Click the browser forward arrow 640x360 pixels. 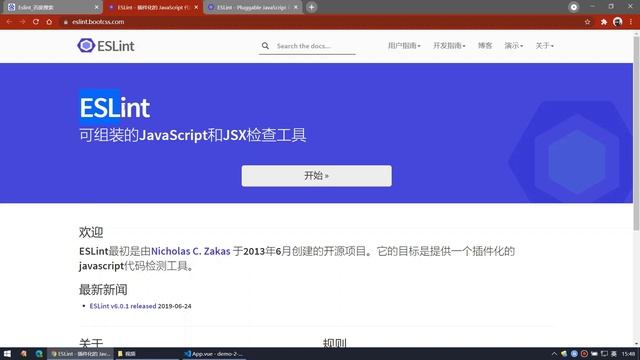[22, 22]
